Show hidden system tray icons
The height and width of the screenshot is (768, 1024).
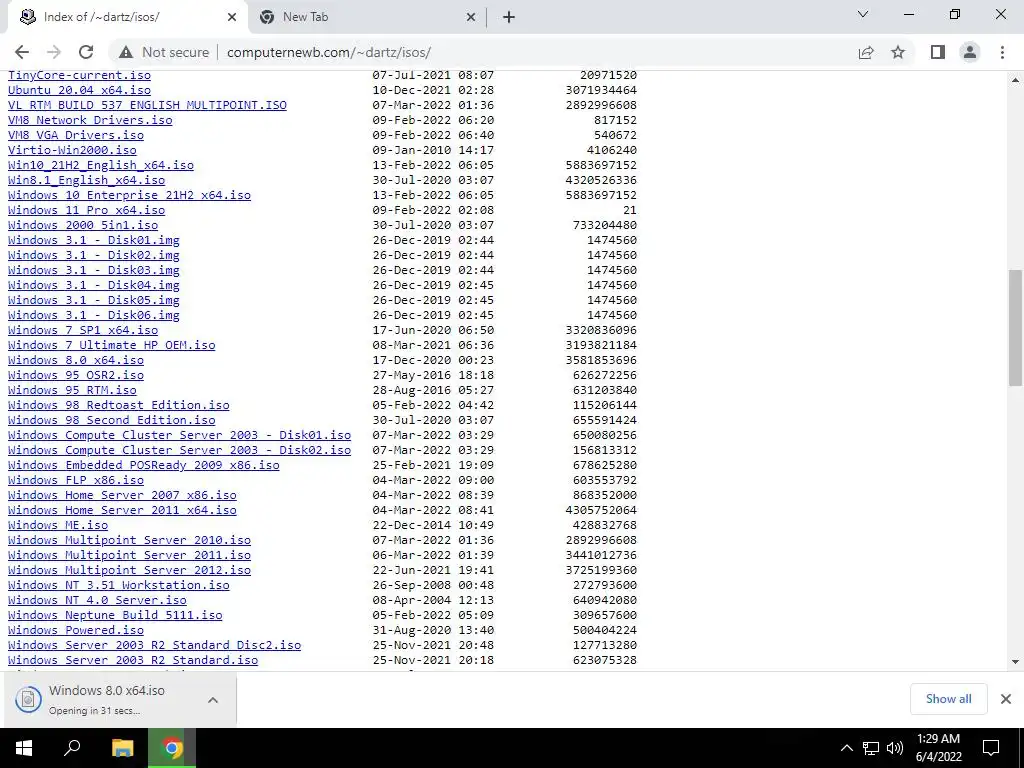846,748
